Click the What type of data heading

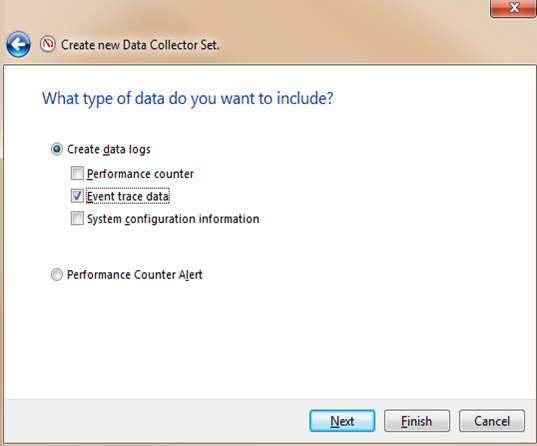pos(187,99)
